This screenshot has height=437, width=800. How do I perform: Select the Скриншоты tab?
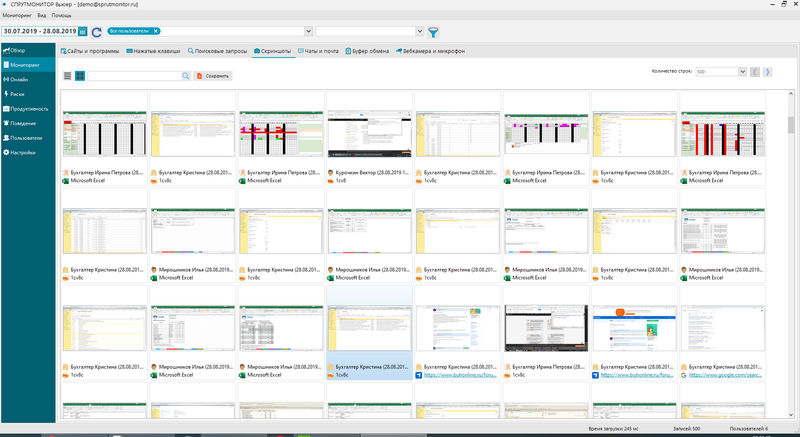click(273, 51)
